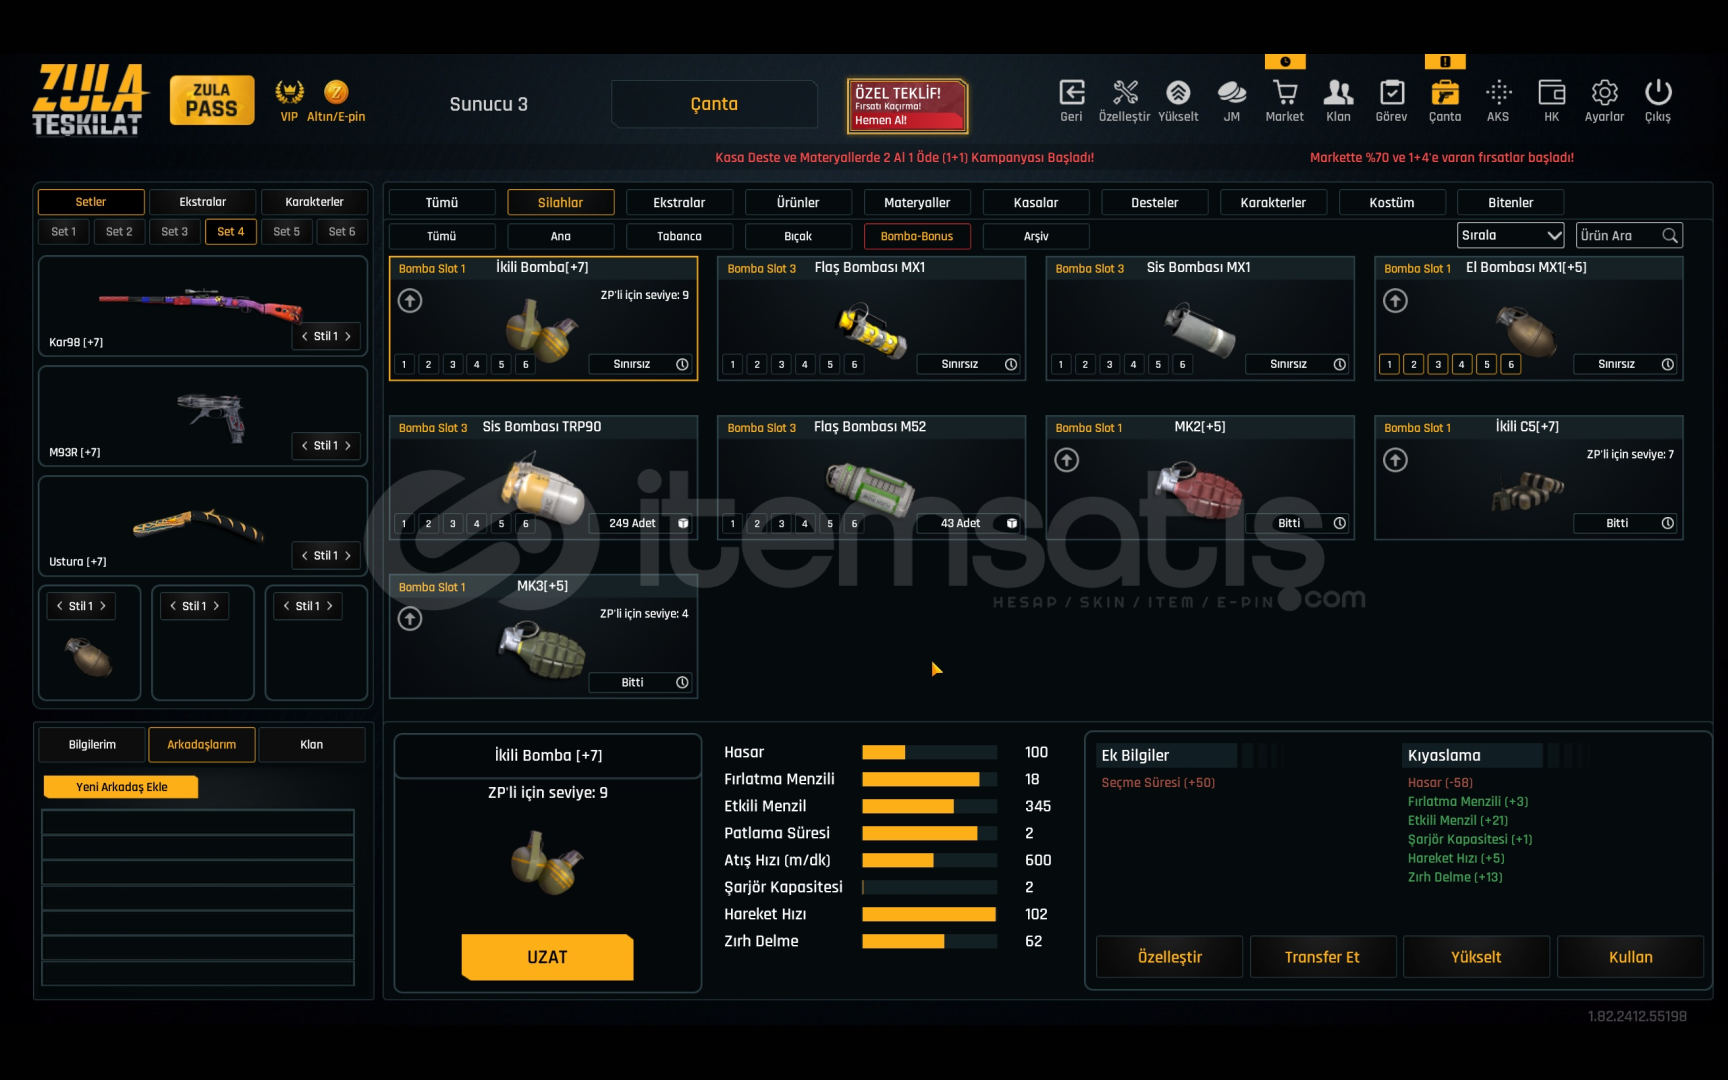Image resolution: width=1728 pixels, height=1080 pixels.
Task: Click next style chevron for M93R [+7]
Action: pyautogui.click(x=348, y=445)
